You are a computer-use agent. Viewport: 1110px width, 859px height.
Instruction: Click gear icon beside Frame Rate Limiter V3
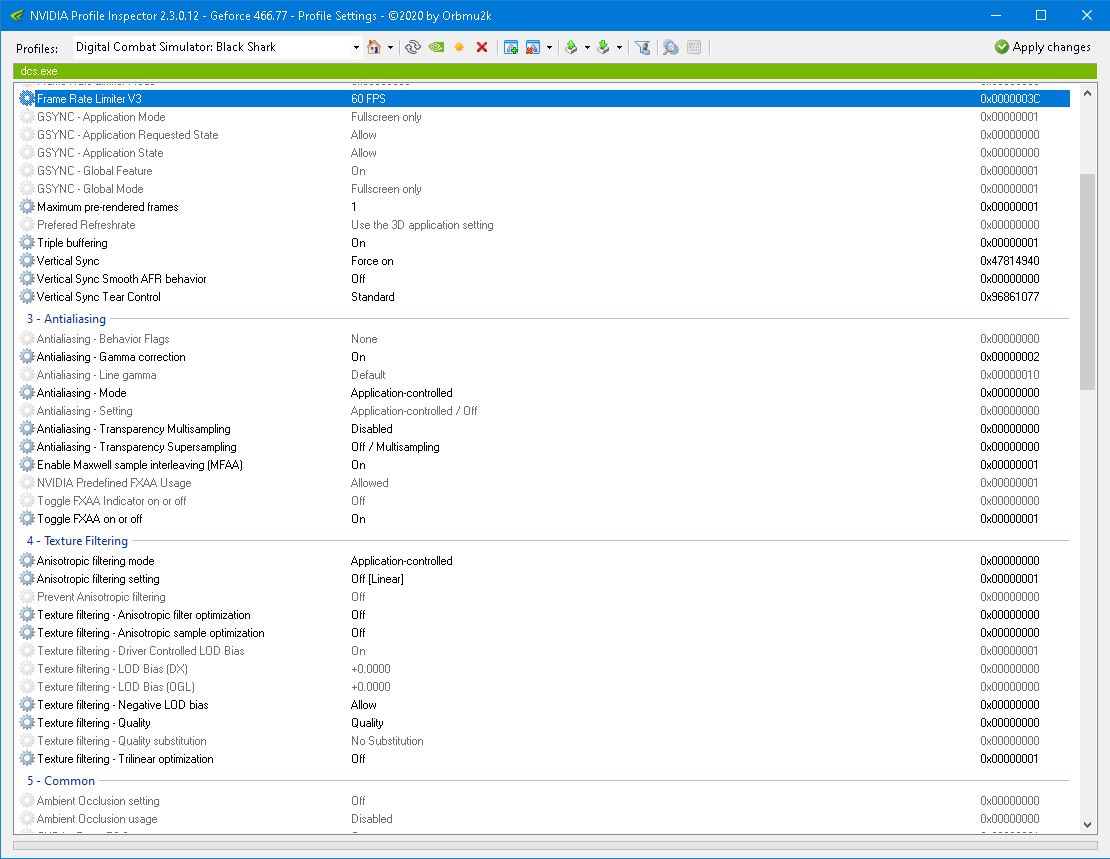(27, 98)
